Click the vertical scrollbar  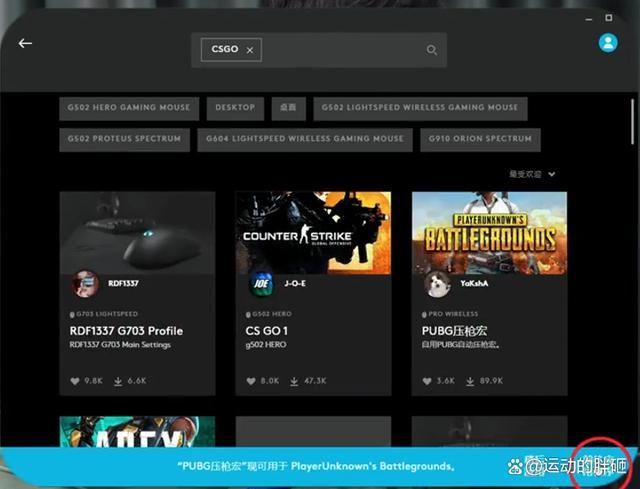tap(633, 121)
